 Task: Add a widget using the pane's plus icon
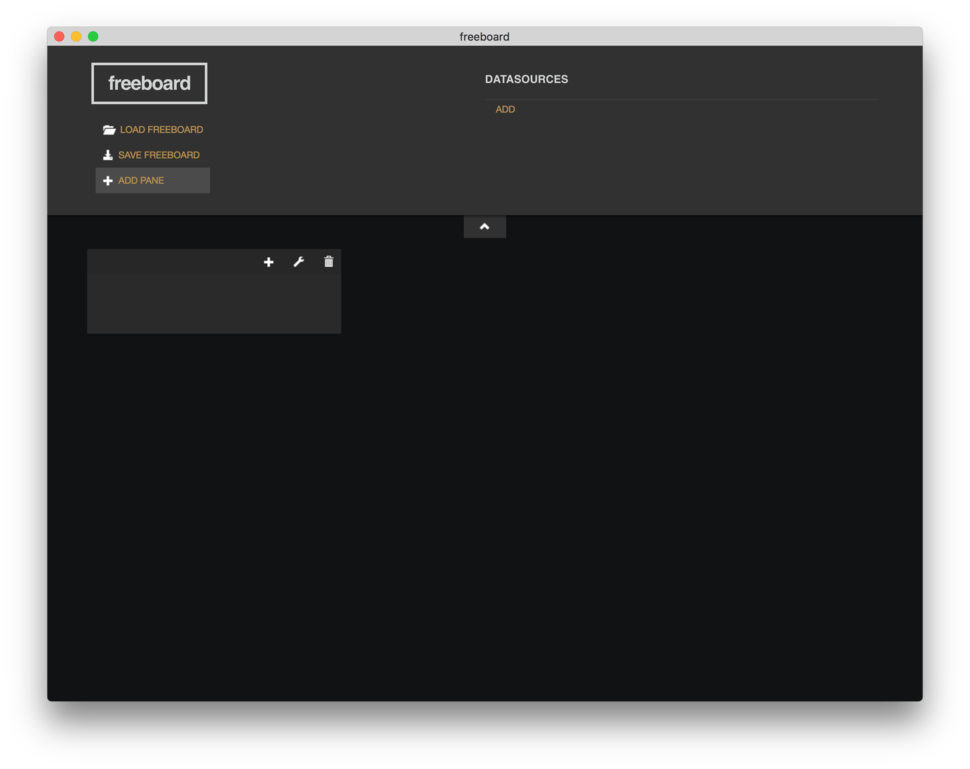pos(268,261)
